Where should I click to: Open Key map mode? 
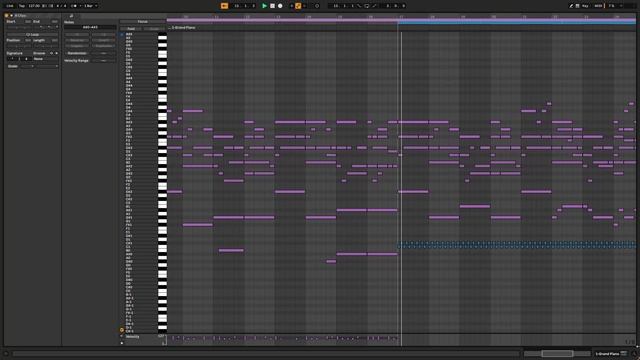(585, 6)
